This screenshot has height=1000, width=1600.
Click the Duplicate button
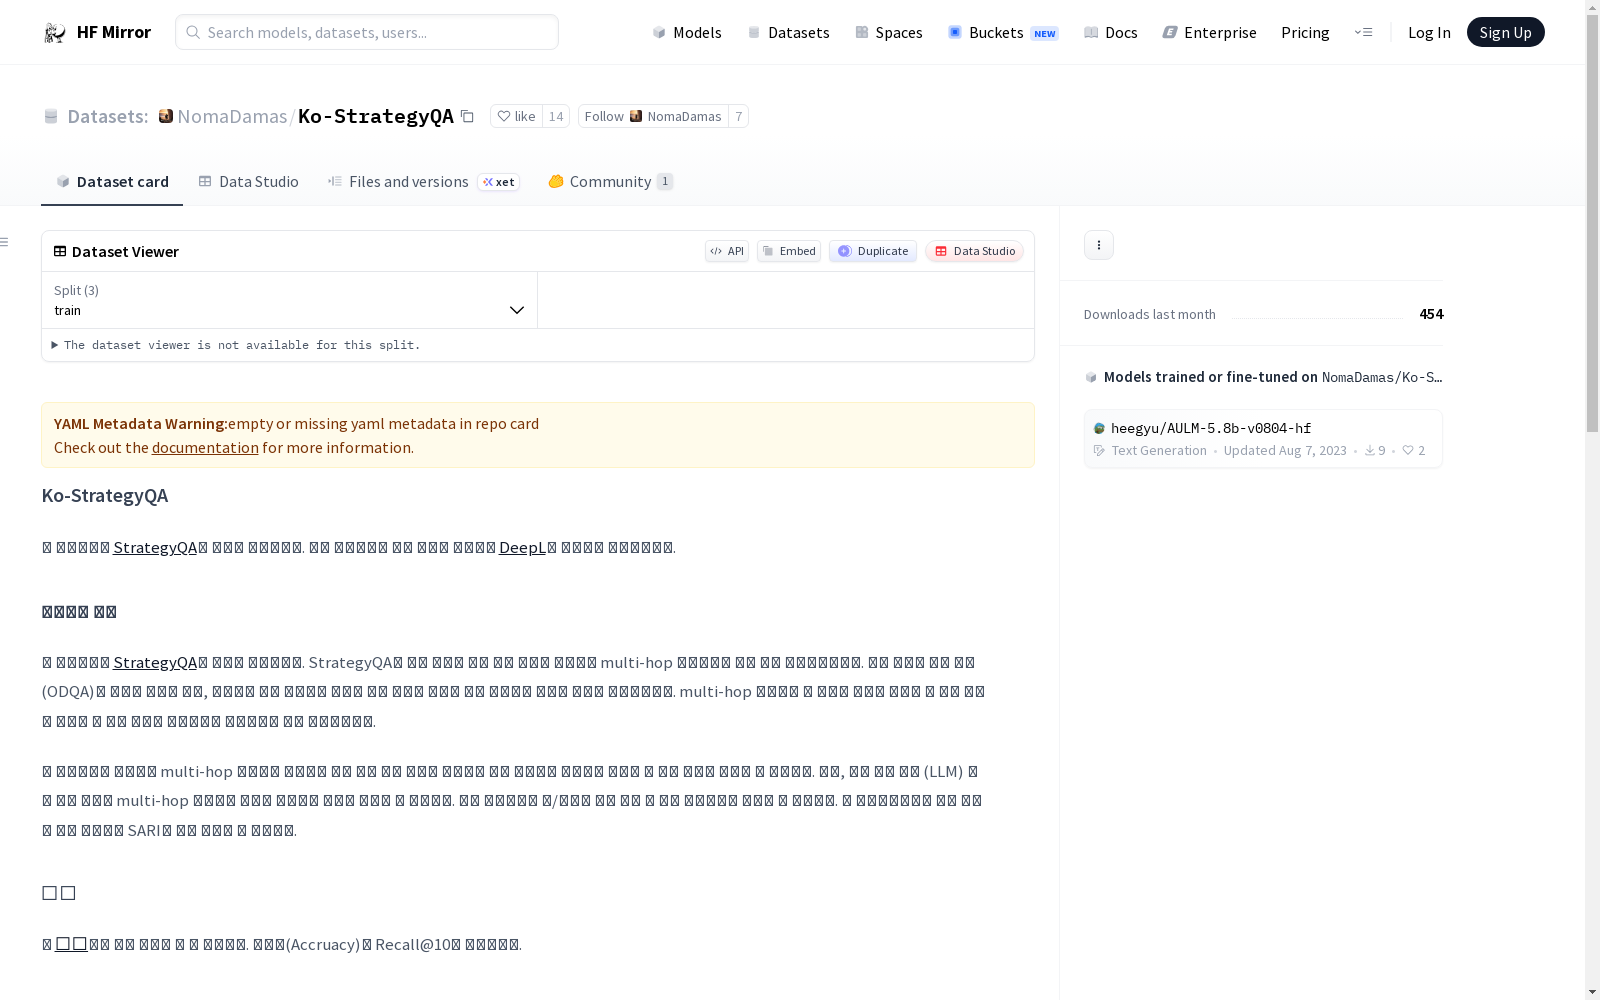873,251
